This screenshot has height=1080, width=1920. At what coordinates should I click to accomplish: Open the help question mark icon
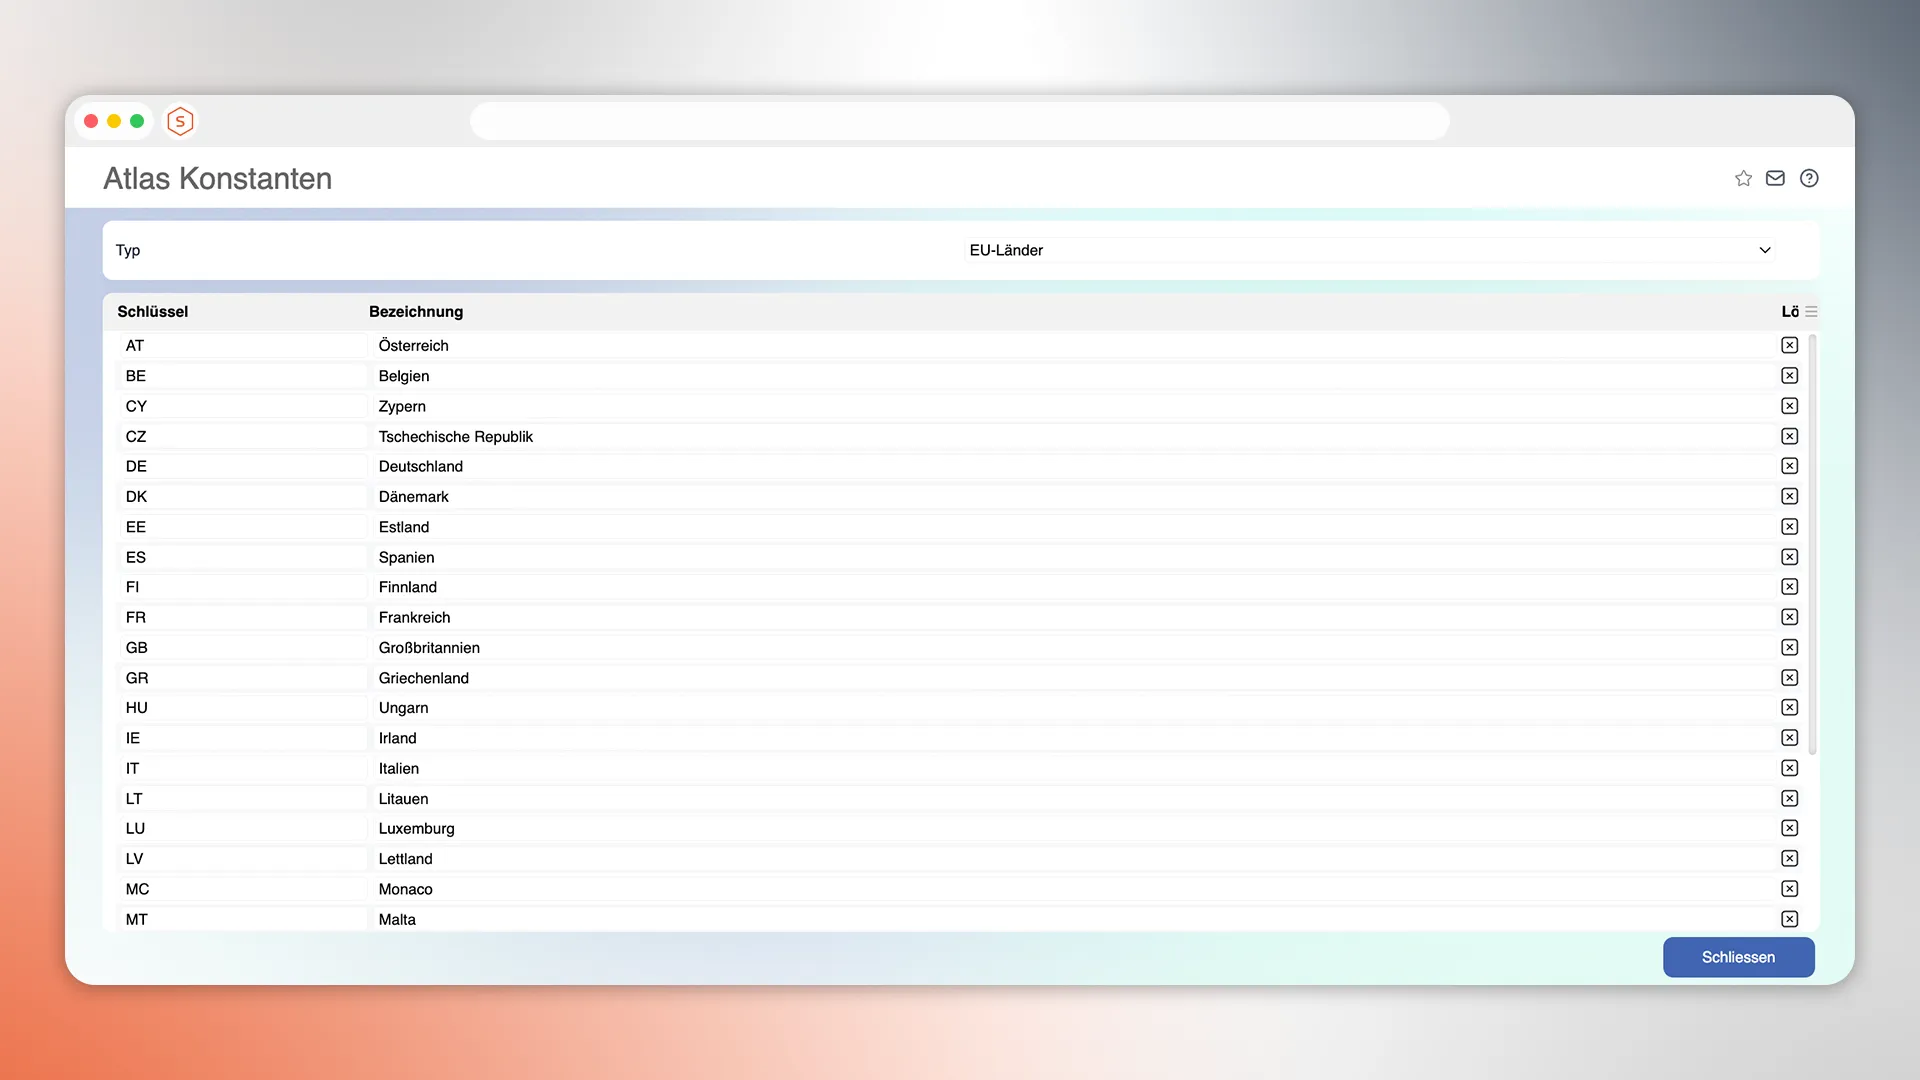pos(1809,178)
